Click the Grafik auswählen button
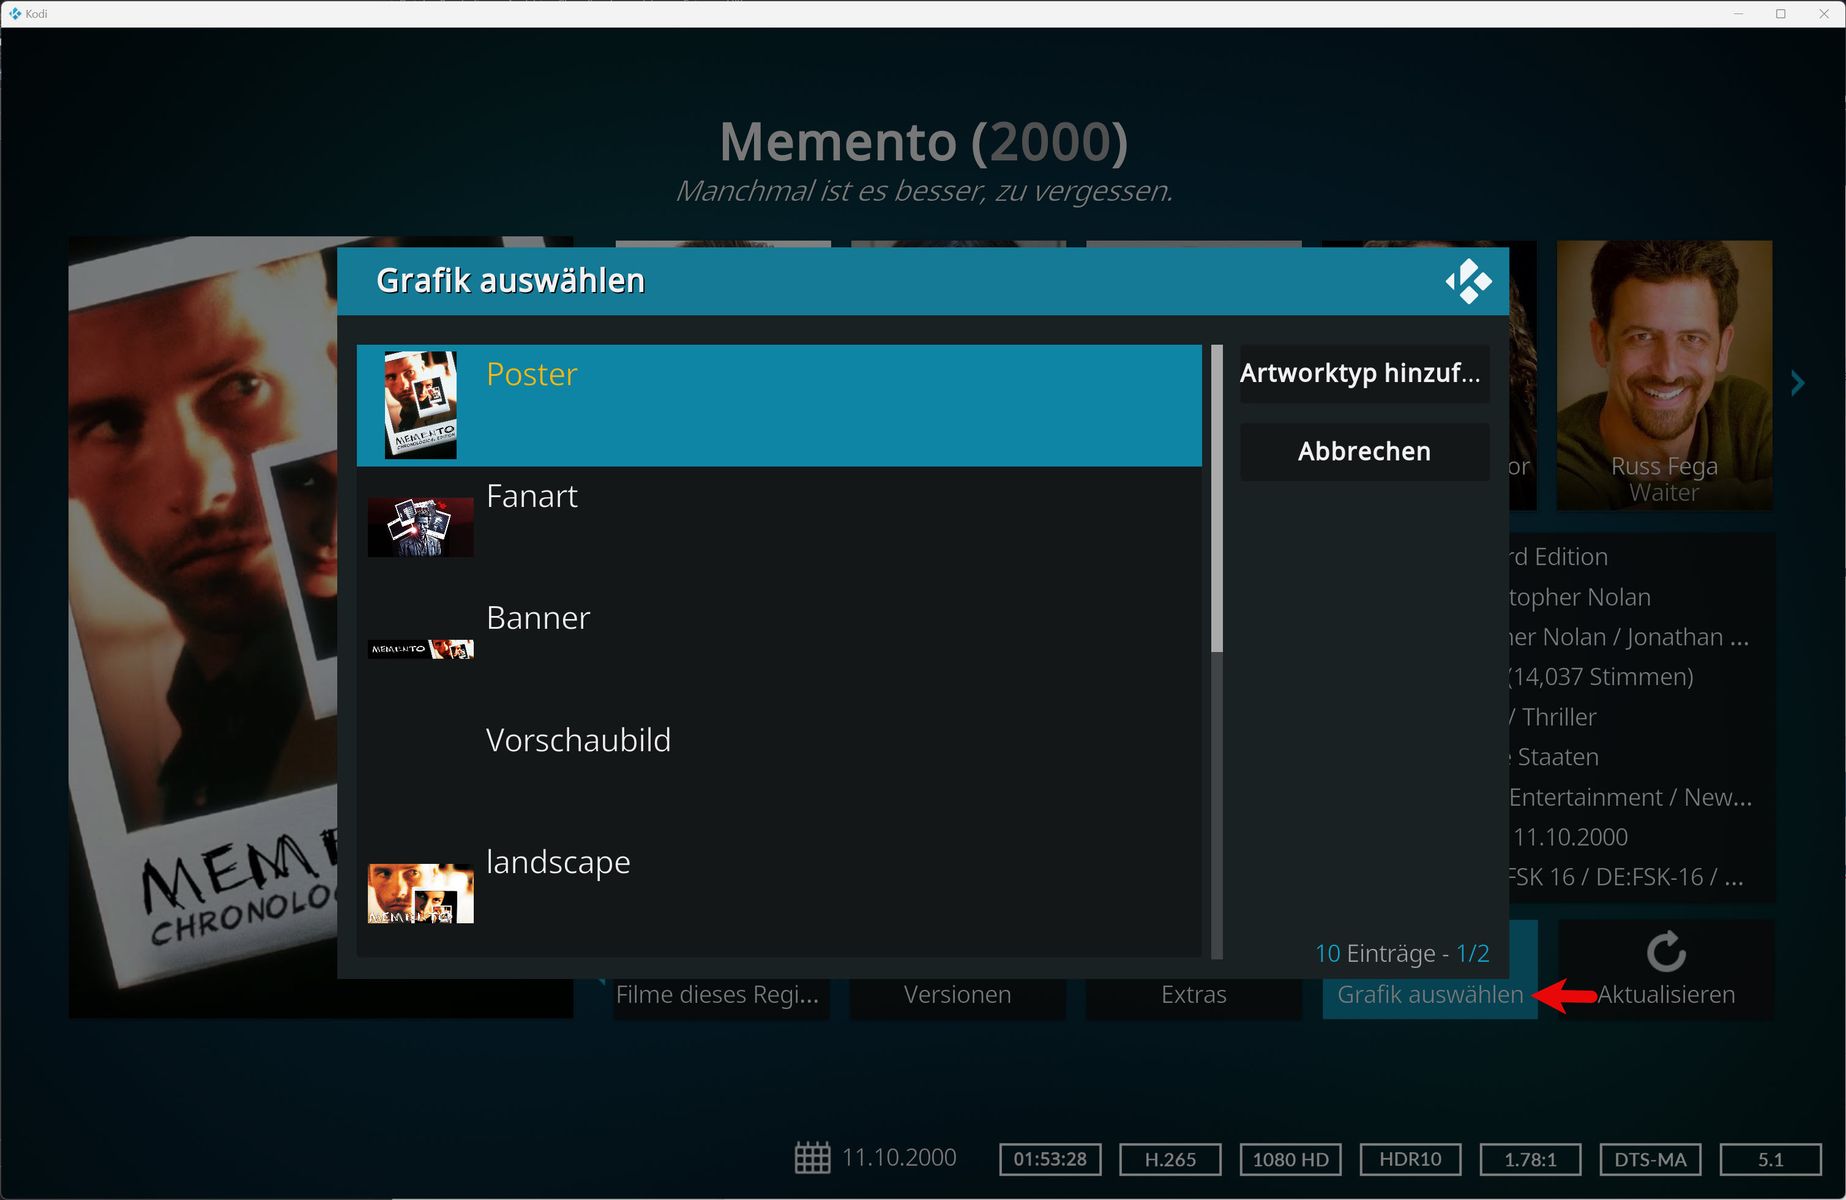Viewport: 1846px width, 1200px height. click(1430, 994)
